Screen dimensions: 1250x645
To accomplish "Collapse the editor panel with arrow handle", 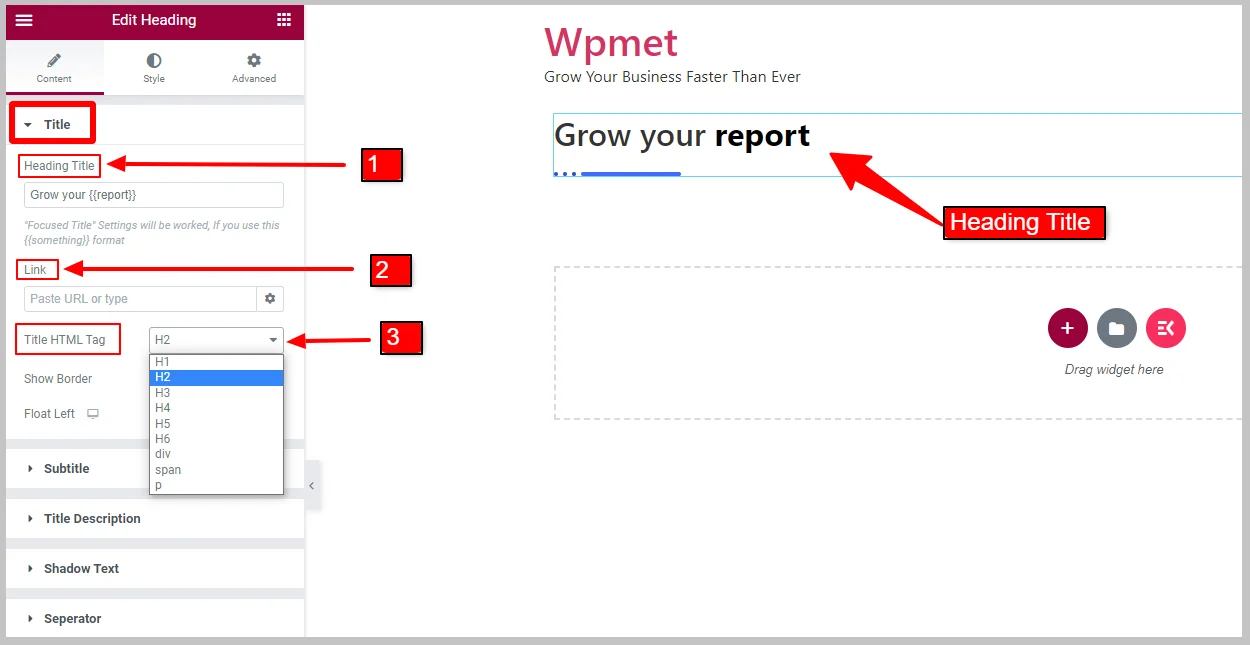I will [311, 486].
